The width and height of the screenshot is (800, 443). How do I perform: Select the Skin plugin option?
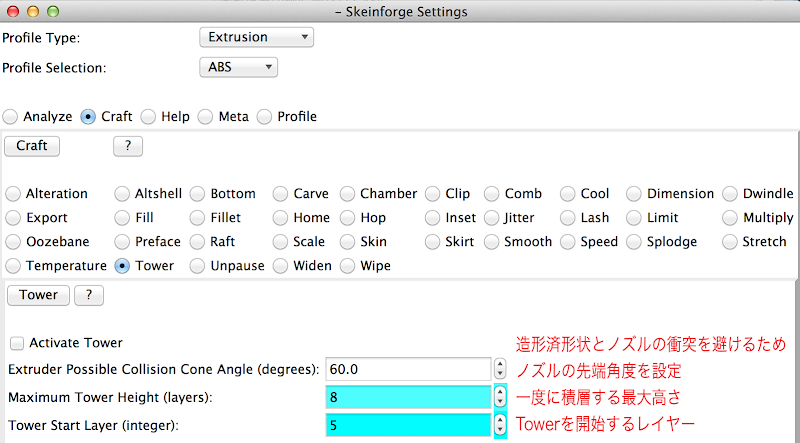point(347,242)
